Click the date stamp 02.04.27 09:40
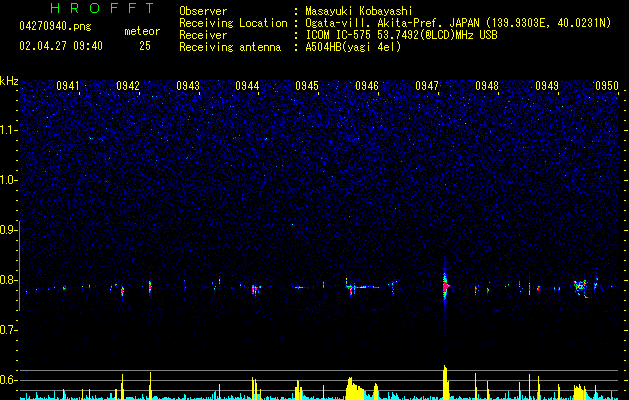The width and height of the screenshot is (629, 400). click(x=61, y=46)
